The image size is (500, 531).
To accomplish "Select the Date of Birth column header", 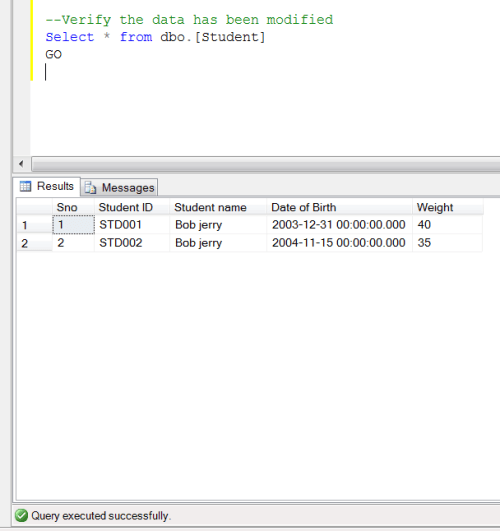I will (x=339, y=207).
